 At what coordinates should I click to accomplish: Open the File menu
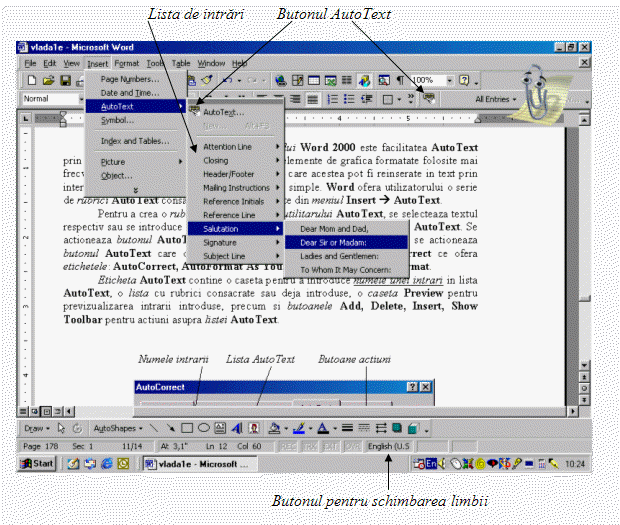click(30, 63)
